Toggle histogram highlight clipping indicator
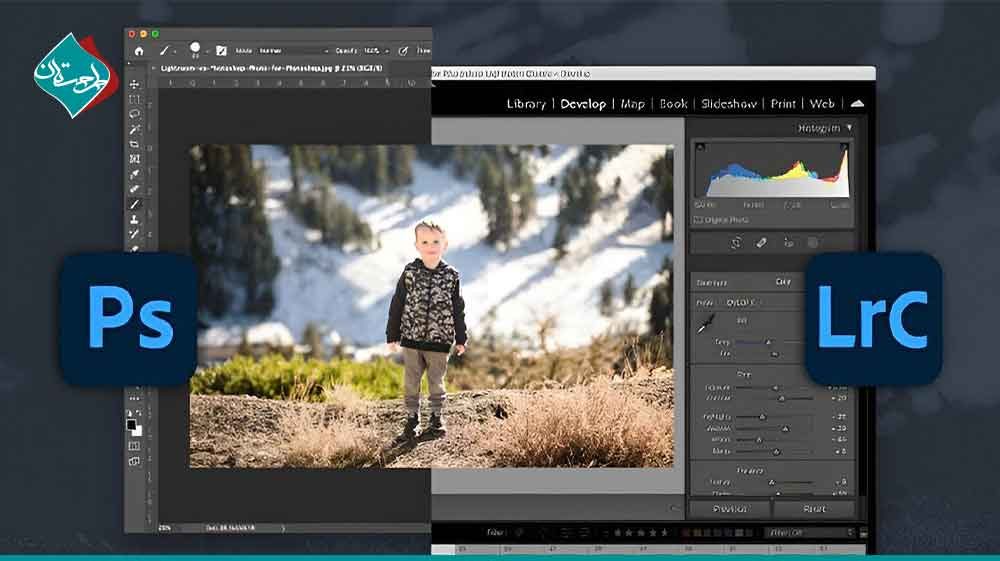Viewport: 1000px width, 561px height. pos(844,147)
